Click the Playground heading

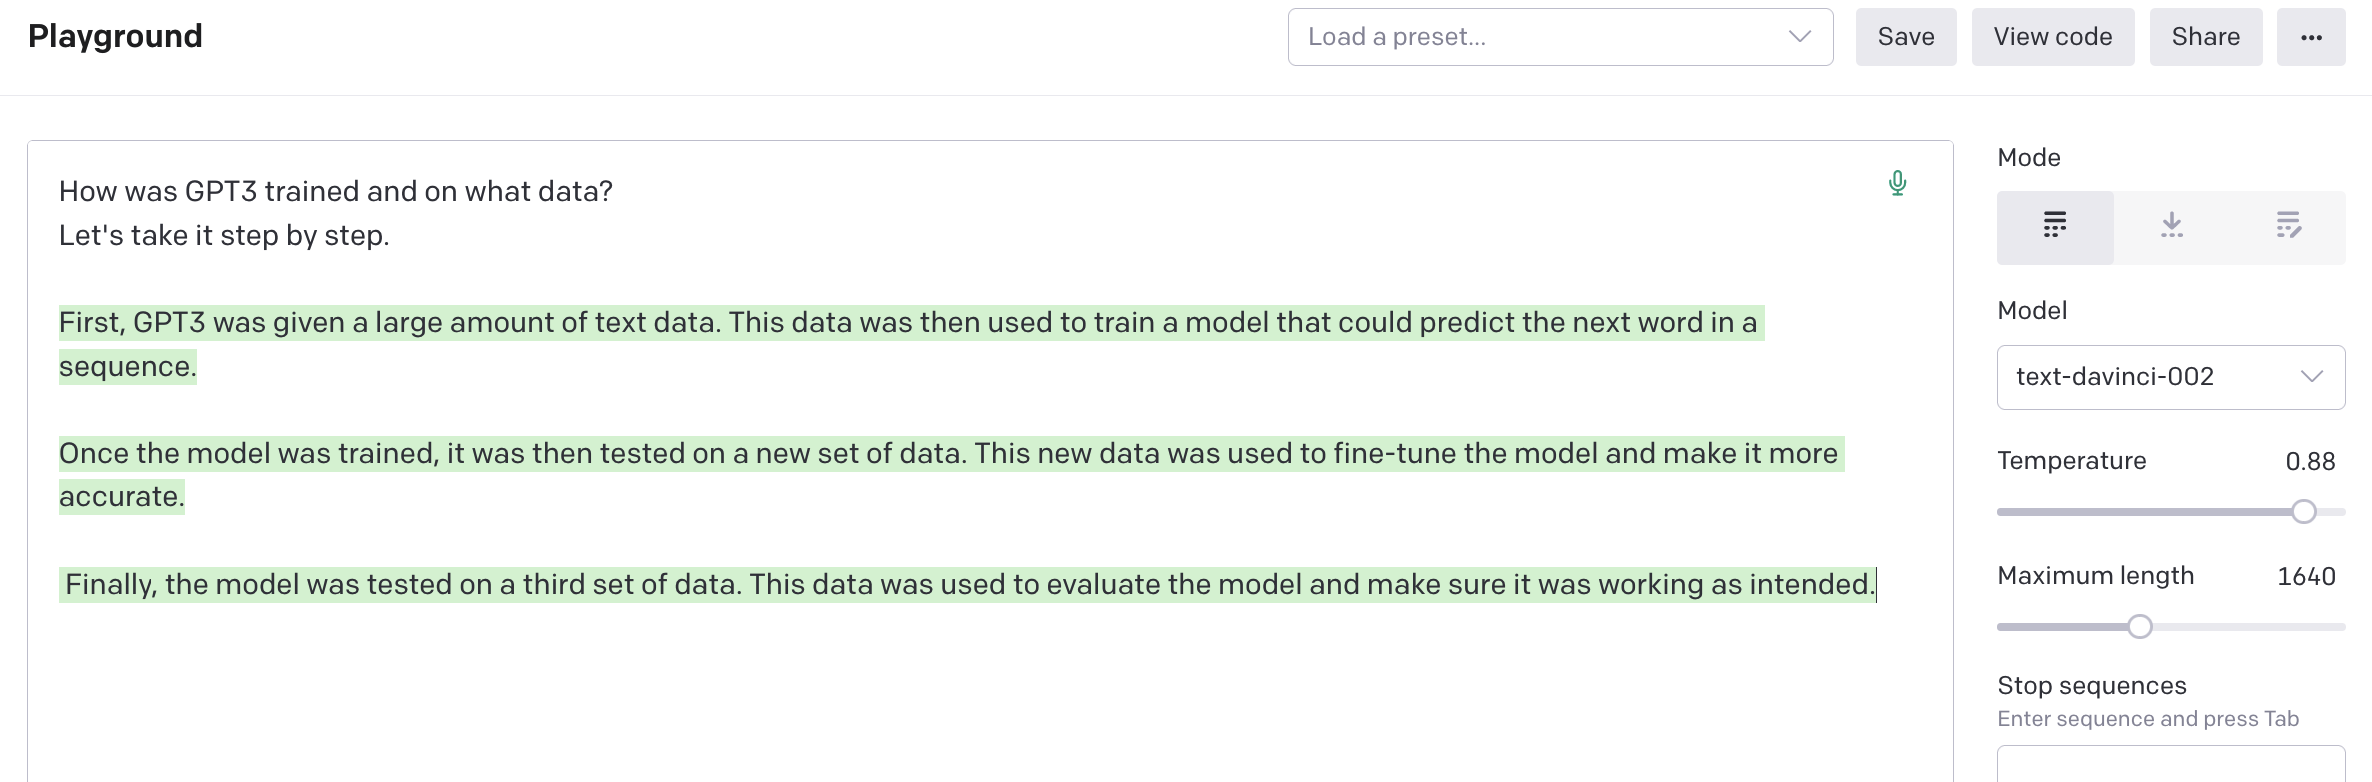(x=115, y=37)
